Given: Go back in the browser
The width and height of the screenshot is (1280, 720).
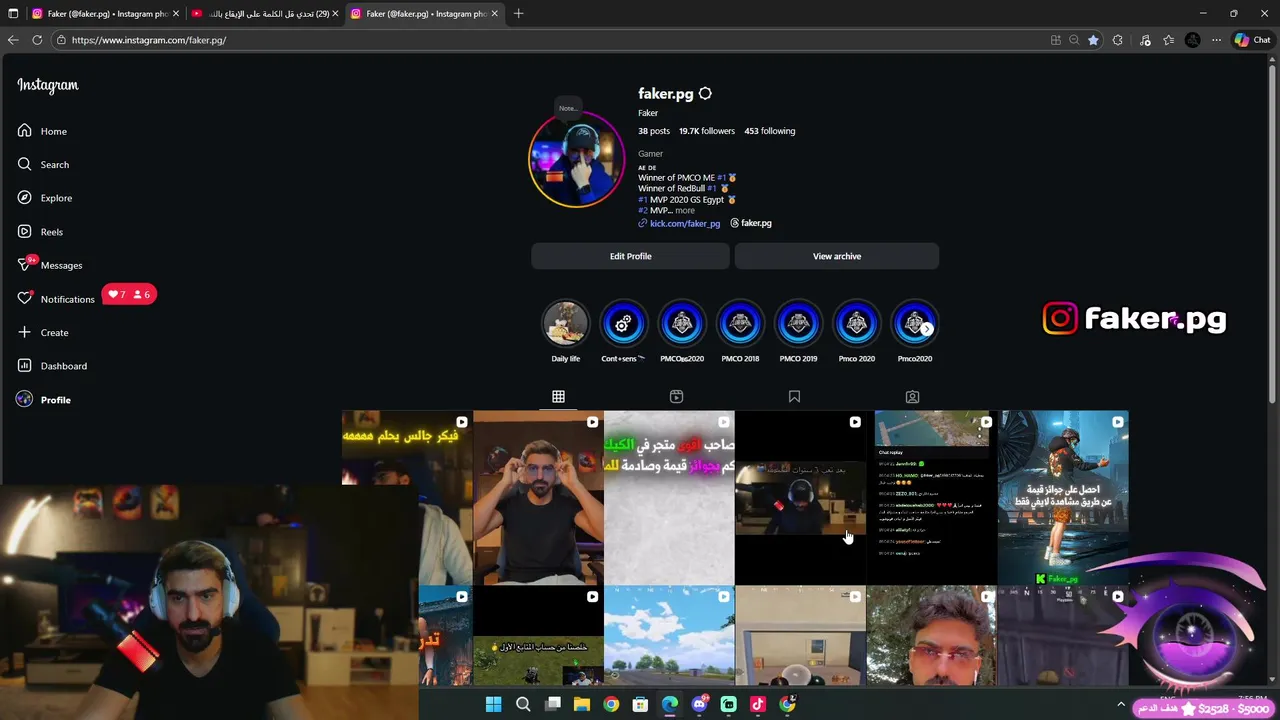Looking at the screenshot, I should [x=13, y=40].
